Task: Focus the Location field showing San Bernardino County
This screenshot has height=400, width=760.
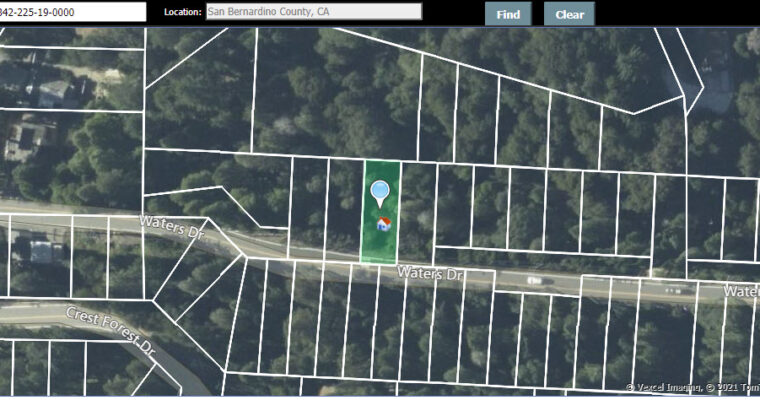Action: point(313,12)
